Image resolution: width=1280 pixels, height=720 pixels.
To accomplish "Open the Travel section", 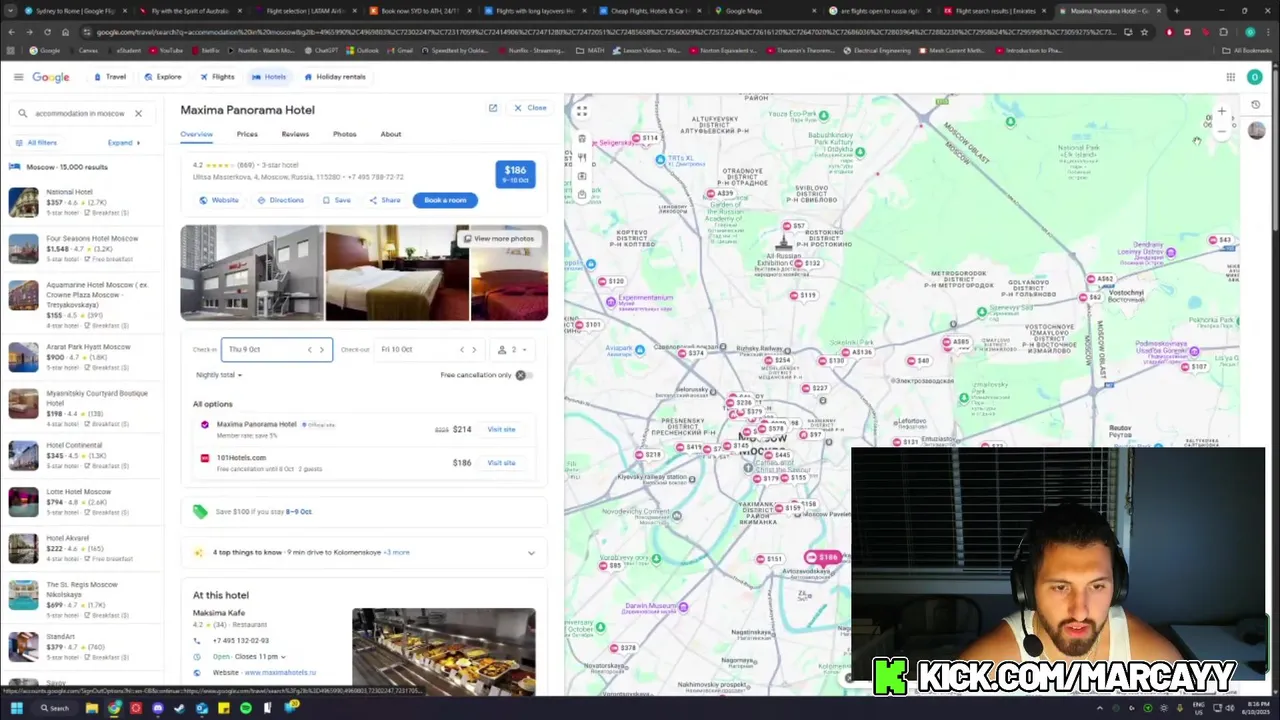I will pos(110,77).
